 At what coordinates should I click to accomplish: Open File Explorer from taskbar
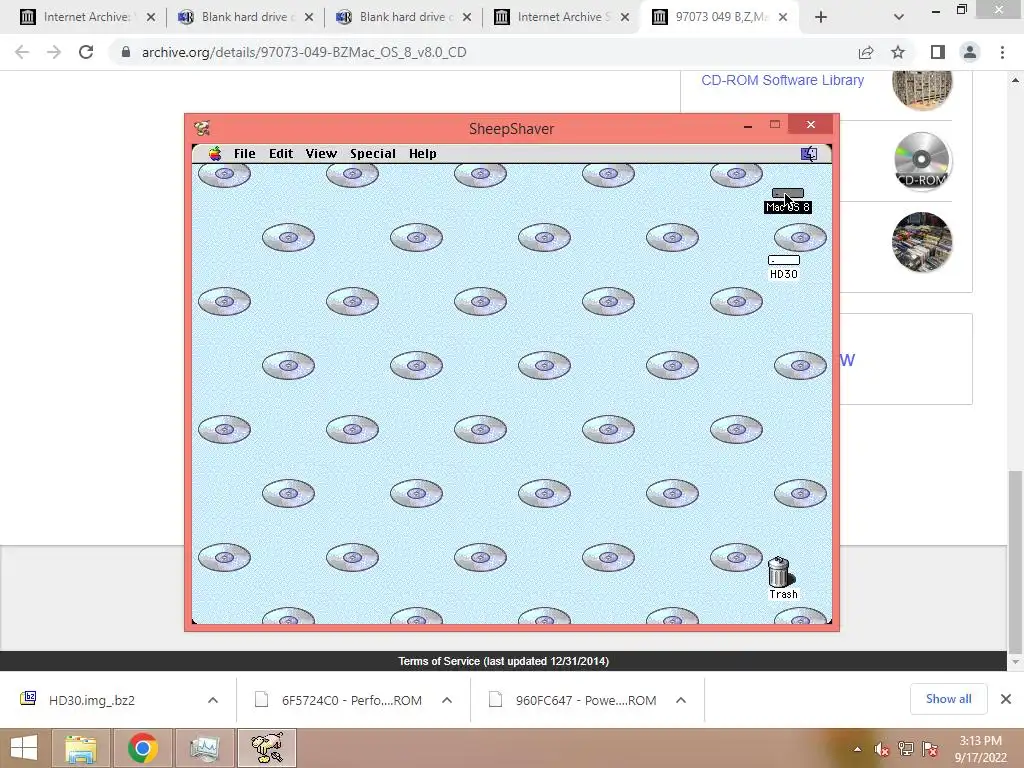click(80, 748)
